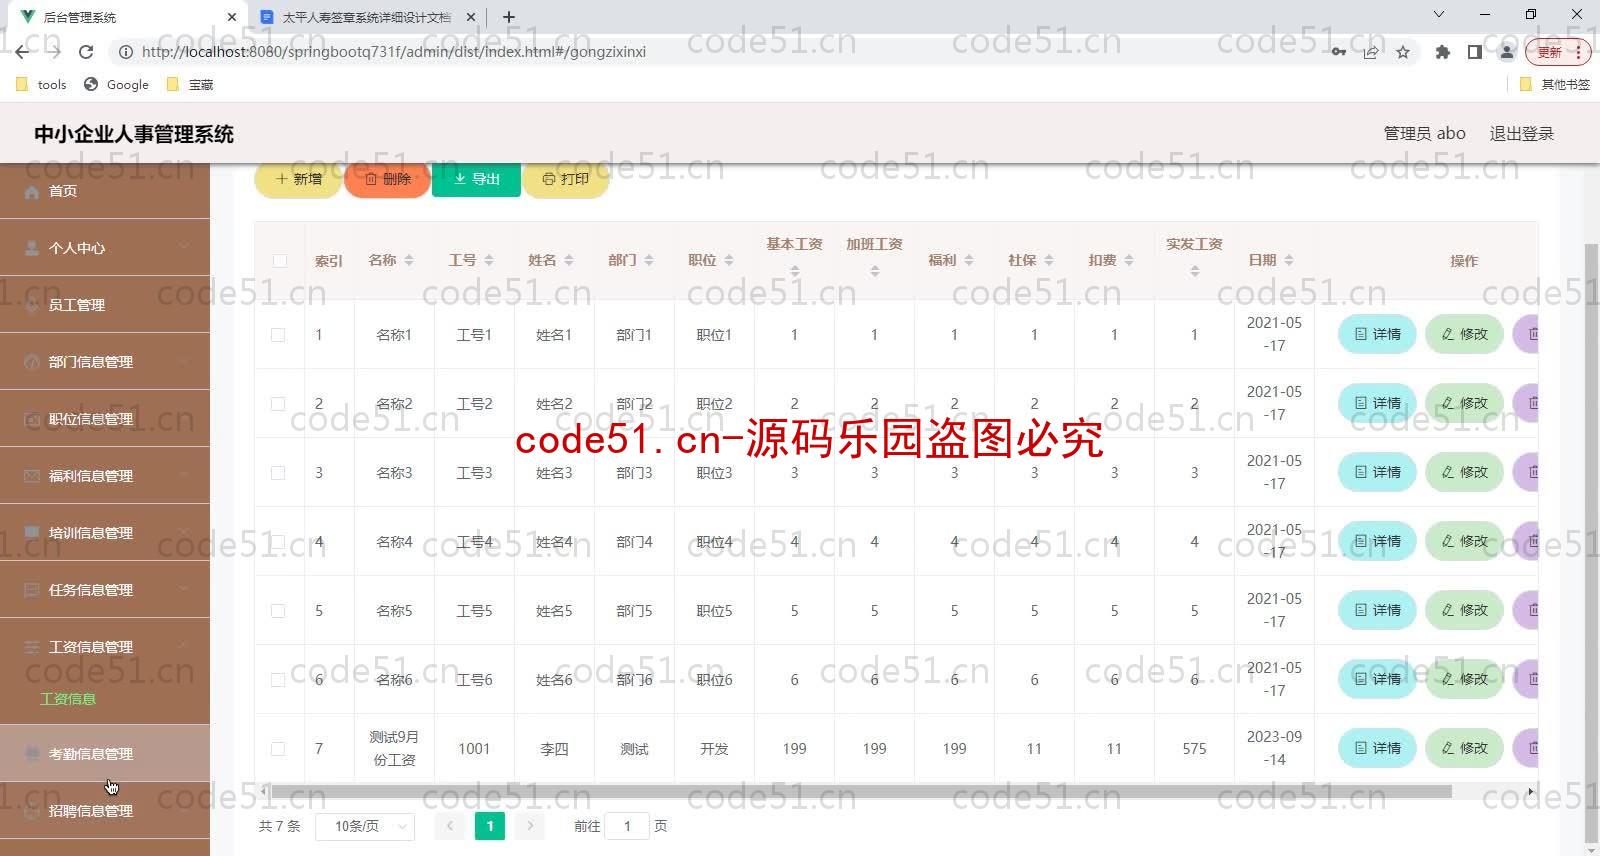The height and width of the screenshot is (856, 1600).
Task: Click the 导出 export button
Action: (476, 179)
